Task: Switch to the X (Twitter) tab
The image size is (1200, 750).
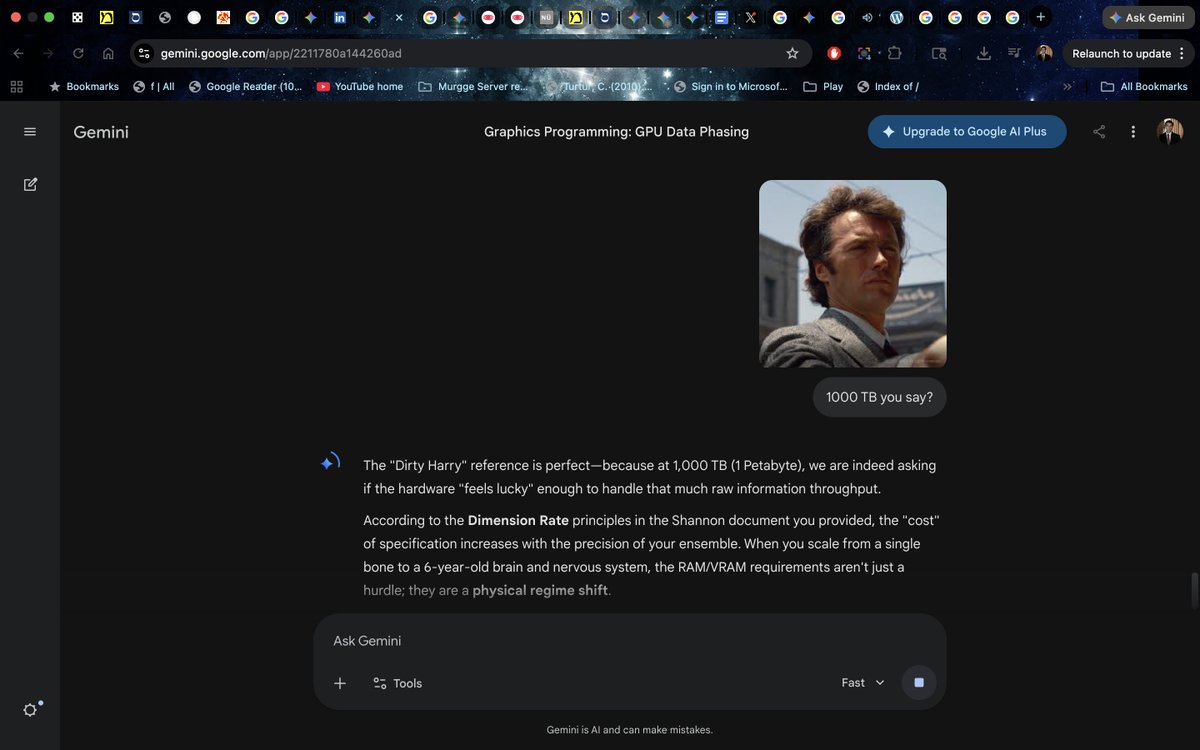Action: (x=750, y=17)
